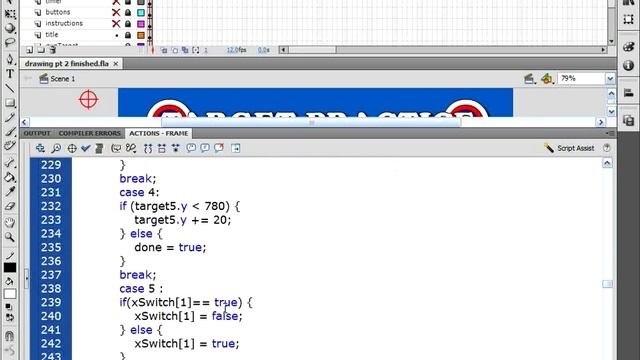Screen dimensions: 640x360
Task: Click New Layer button in timeline
Action: (x=29, y=50)
